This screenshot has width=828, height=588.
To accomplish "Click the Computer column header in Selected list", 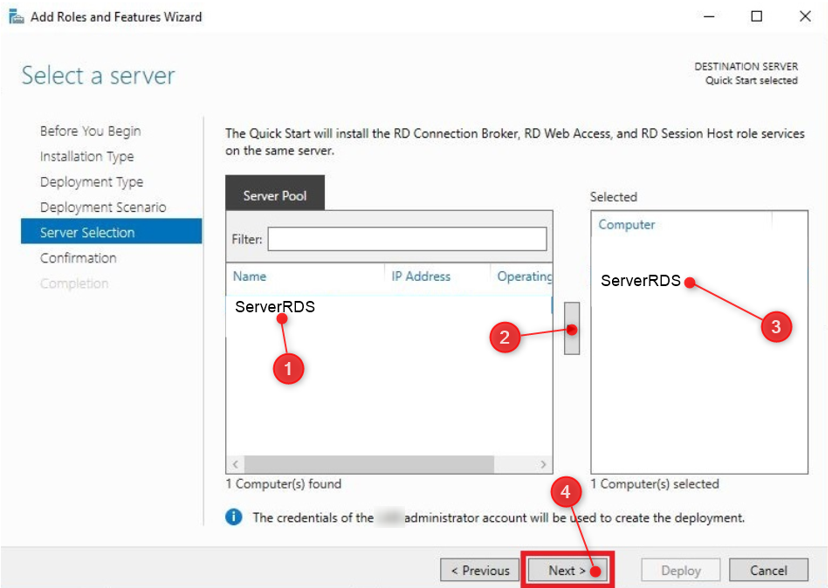I will (x=627, y=225).
